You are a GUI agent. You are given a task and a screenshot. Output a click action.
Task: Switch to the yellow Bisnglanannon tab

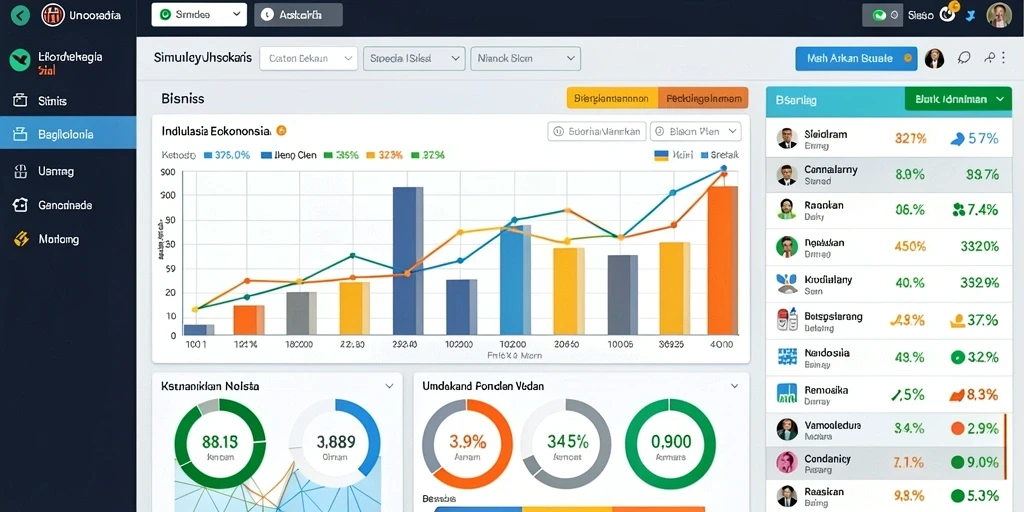(x=612, y=99)
